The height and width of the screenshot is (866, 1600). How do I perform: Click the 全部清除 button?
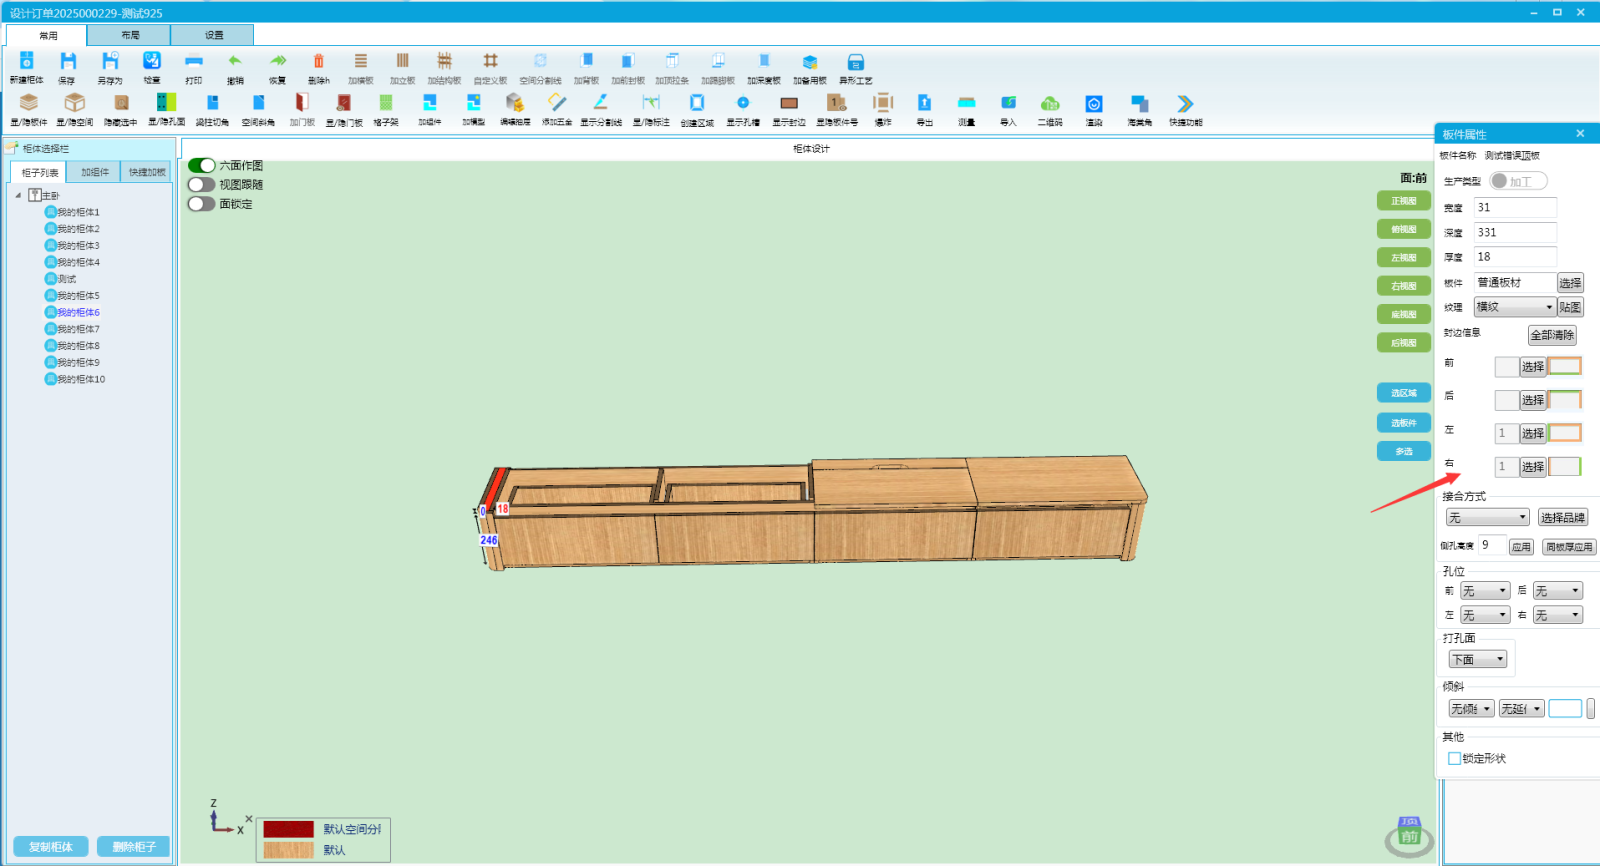point(1552,336)
